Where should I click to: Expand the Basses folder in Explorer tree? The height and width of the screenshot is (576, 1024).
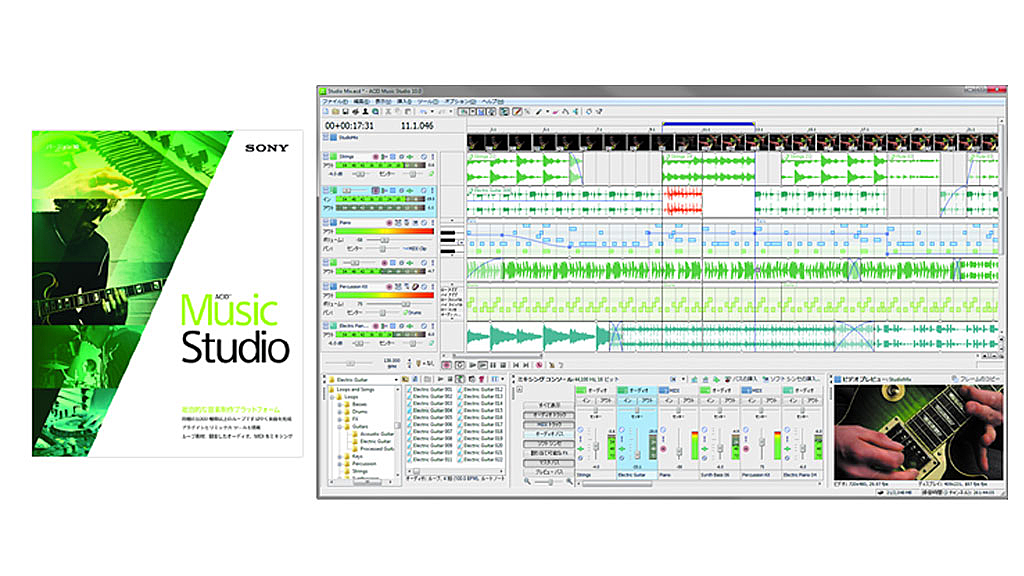tap(340, 405)
